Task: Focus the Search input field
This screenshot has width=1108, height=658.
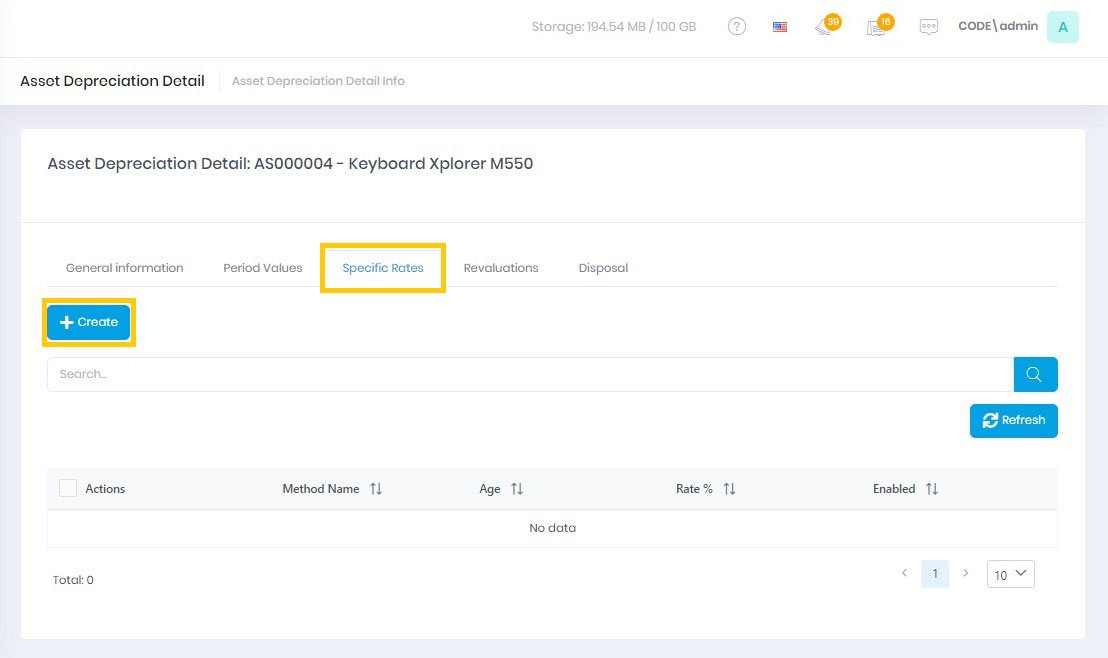Action: pos(530,374)
